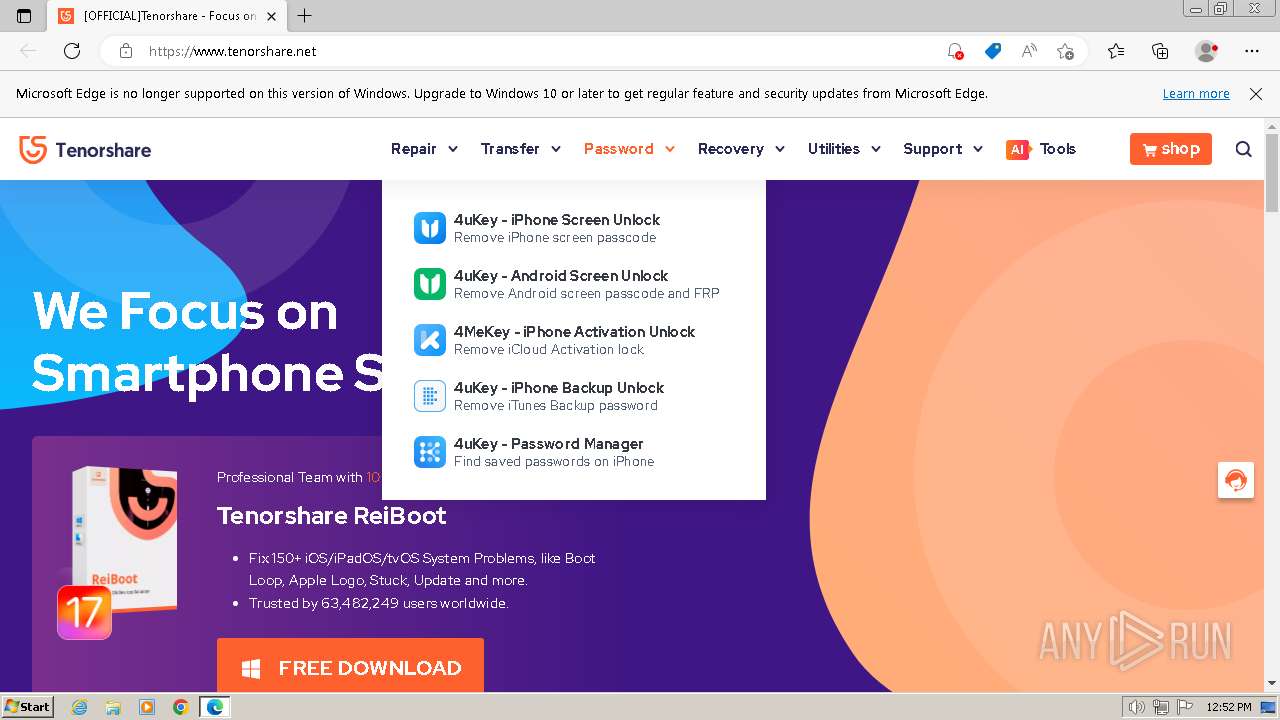The height and width of the screenshot is (720, 1280).
Task: Close the Tenorshare browser tab
Action: pyautogui.click(x=272, y=16)
